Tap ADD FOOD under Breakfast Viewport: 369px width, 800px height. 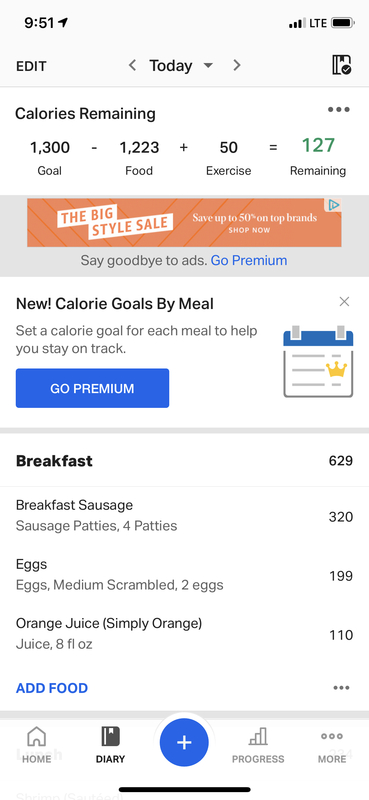pyautogui.click(x=52, y=688)
